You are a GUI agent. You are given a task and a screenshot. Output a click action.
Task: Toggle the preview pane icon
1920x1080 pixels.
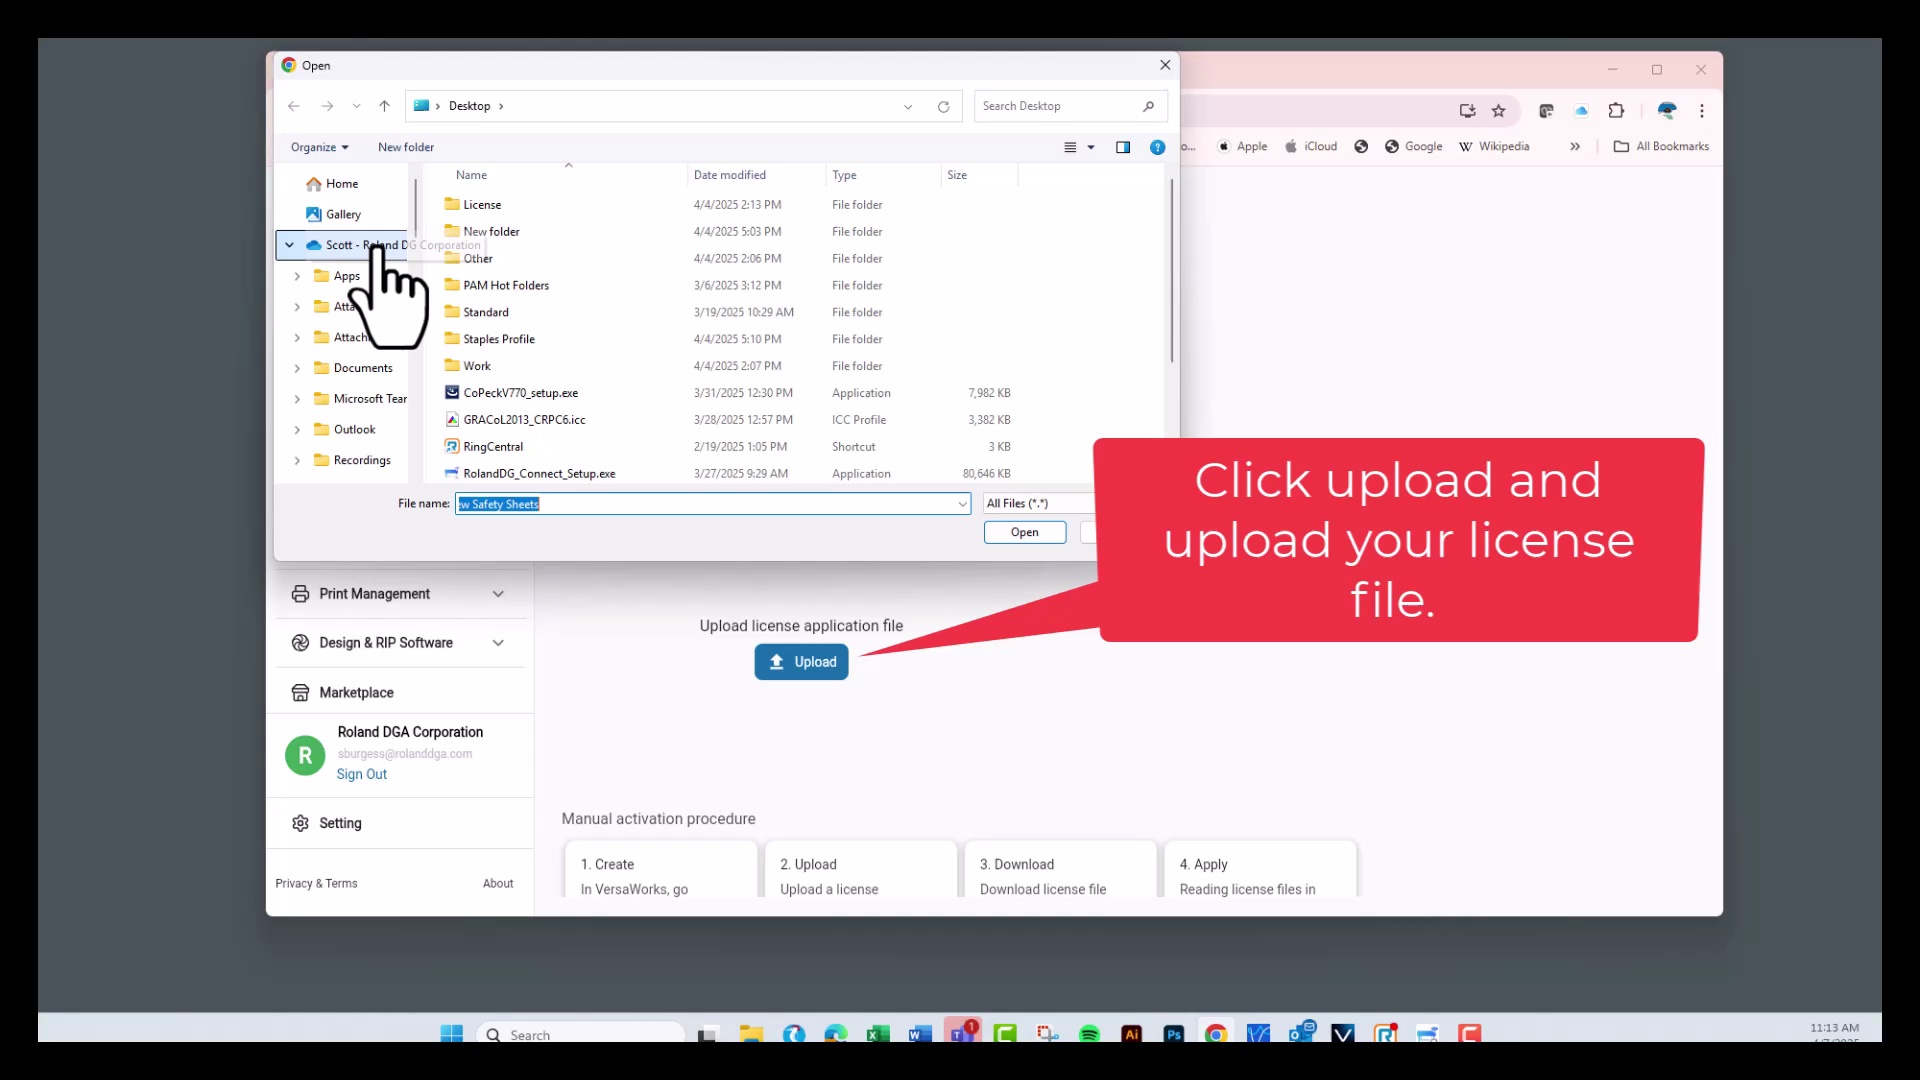click(1123, 147)
